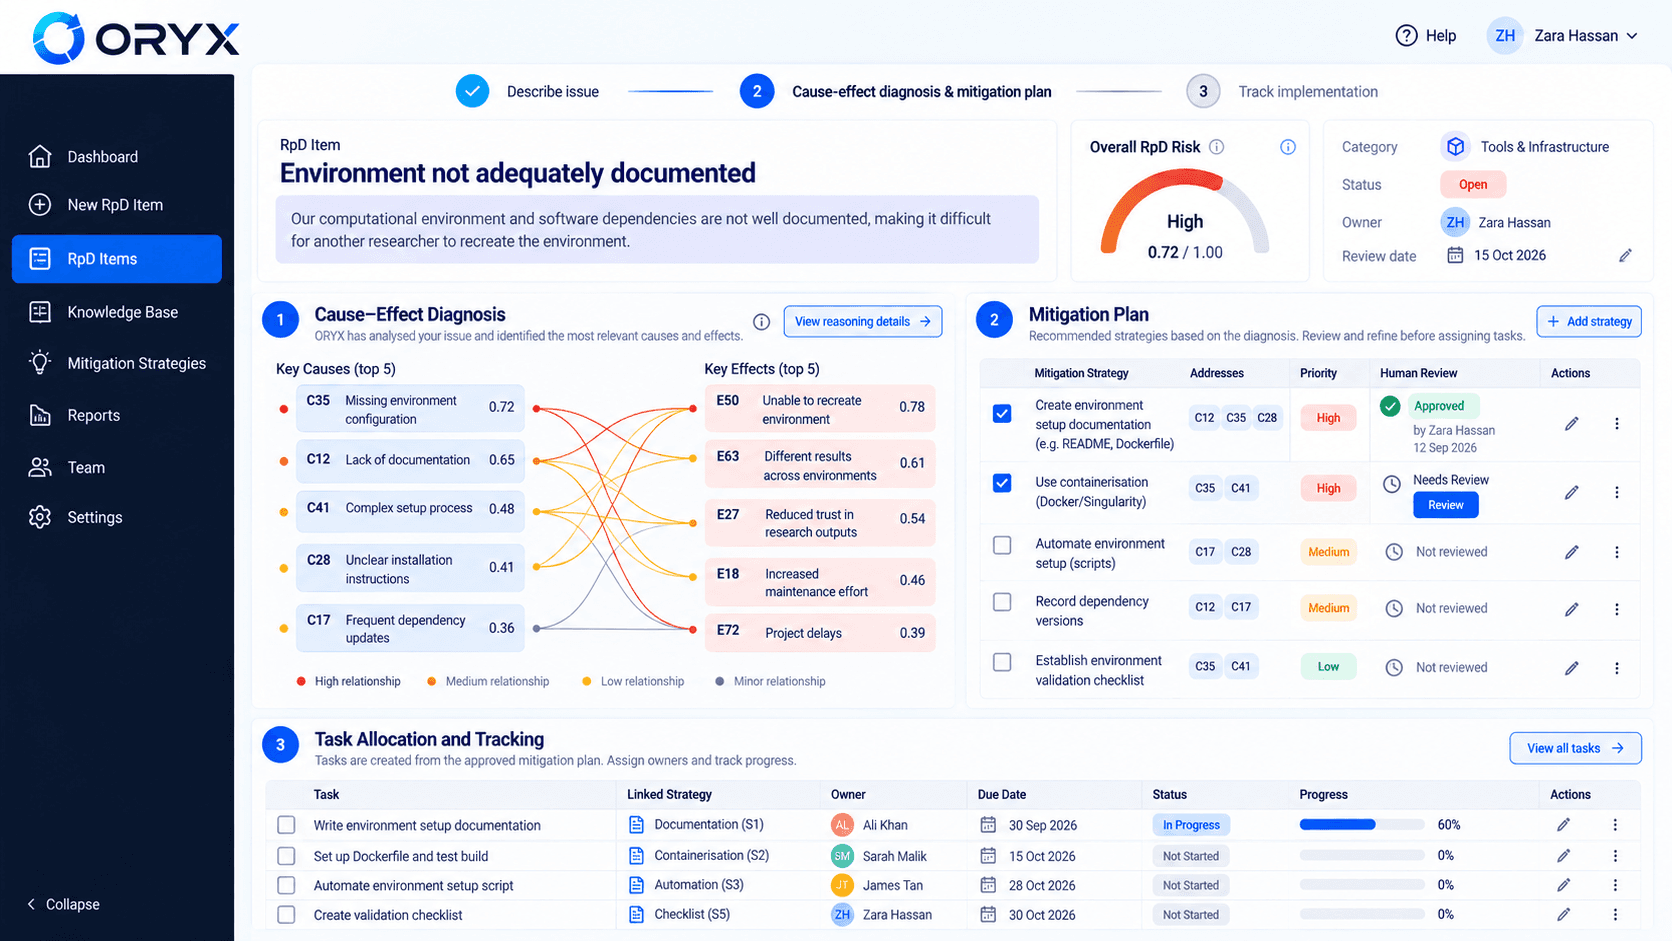Select the 'Write environment setup documentation' task checkbox
The image size is (1672, 941).
coord(286,825)
